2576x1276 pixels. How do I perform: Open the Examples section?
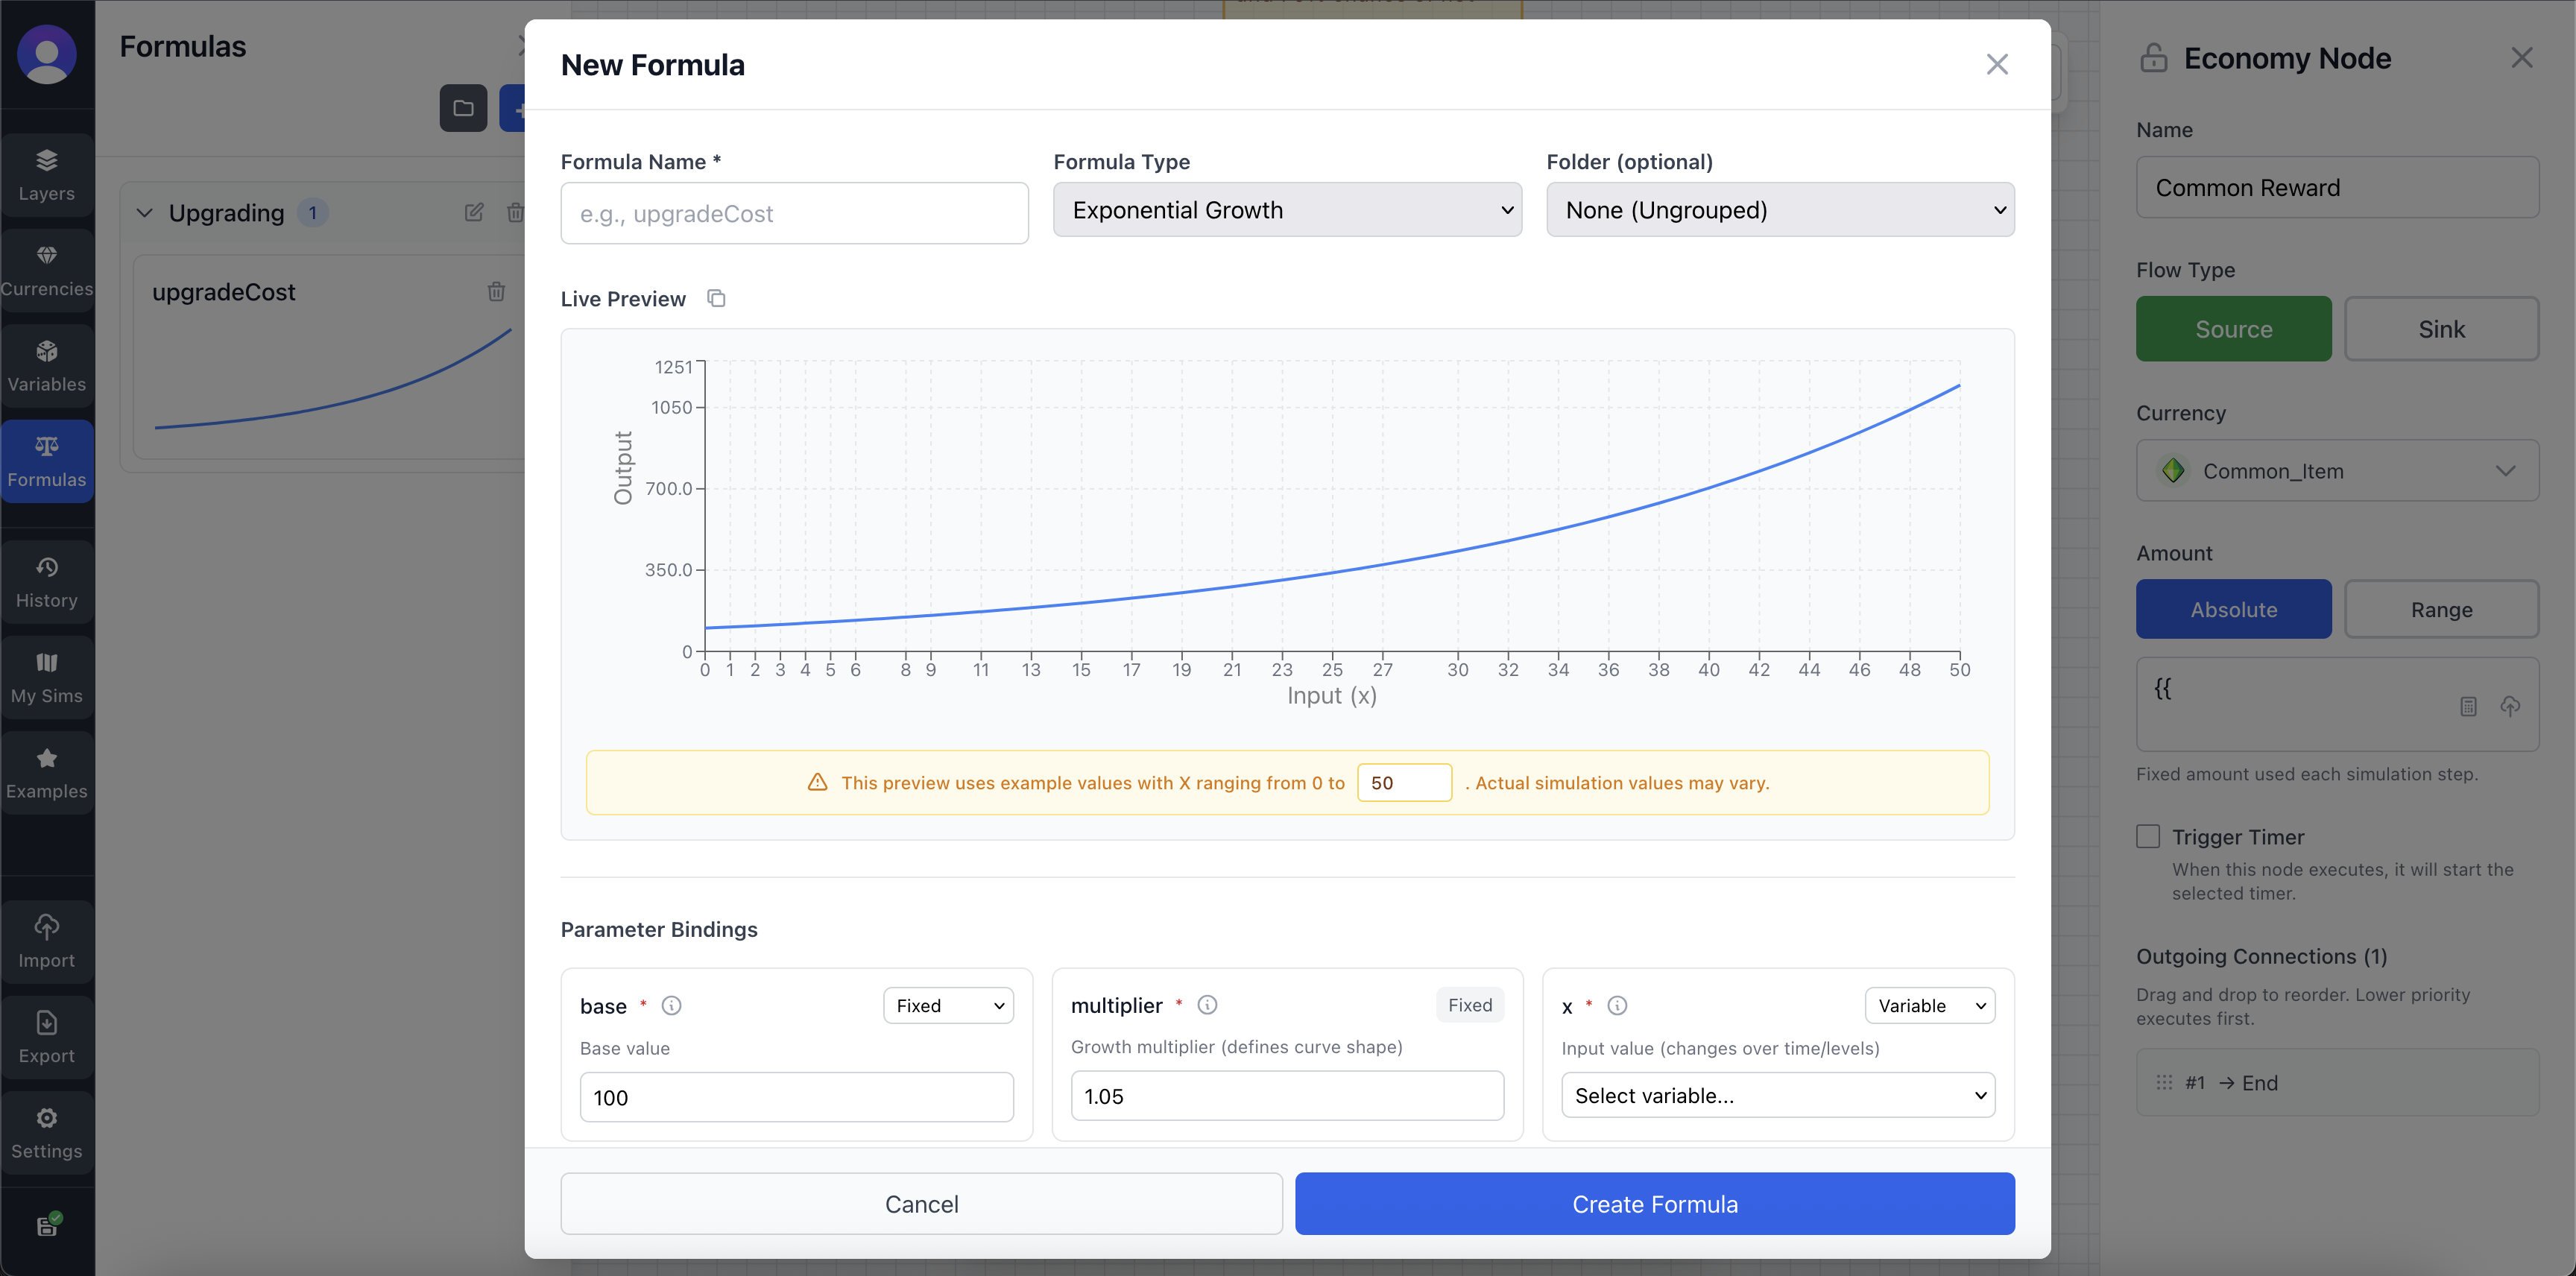tap(46, 771)
